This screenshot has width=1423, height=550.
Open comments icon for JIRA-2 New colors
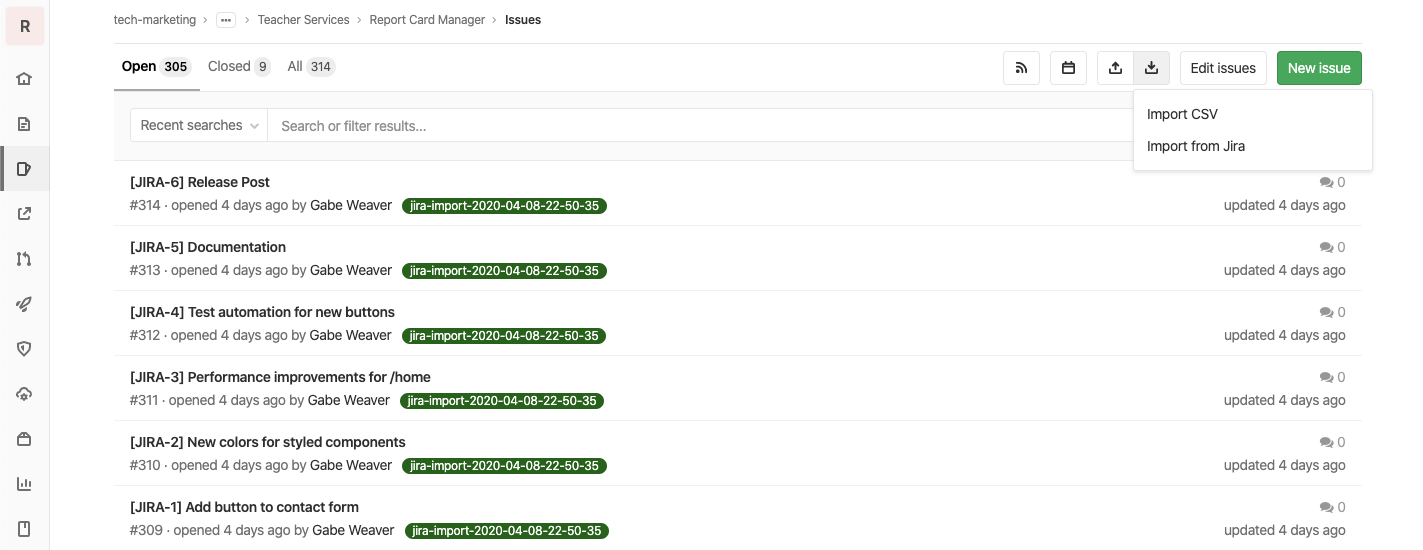coord(1326,443)
